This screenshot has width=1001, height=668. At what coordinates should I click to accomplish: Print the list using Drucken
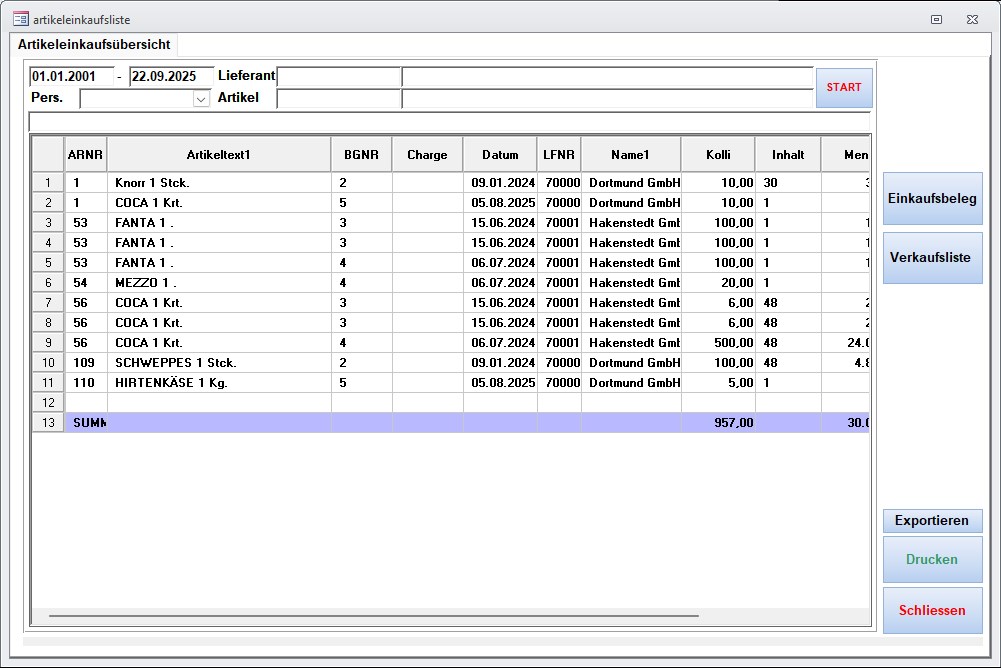(x=932, y=559)
